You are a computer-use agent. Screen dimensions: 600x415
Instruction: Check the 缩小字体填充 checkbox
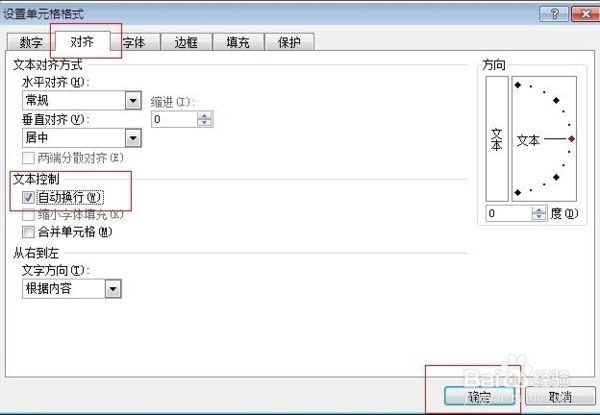(x=28, y=215)
